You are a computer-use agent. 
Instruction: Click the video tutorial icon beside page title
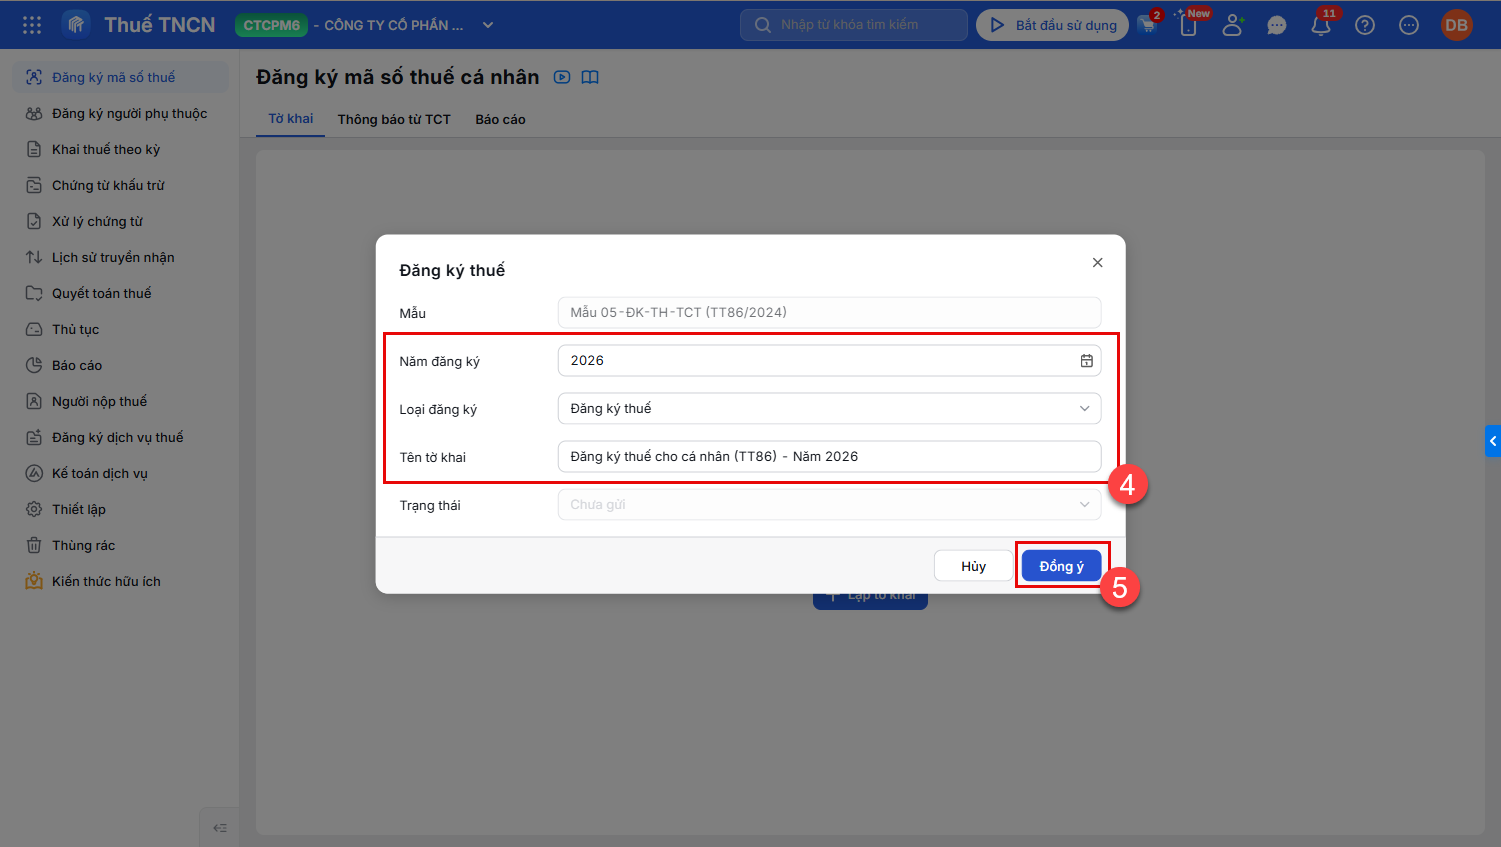pyautogui.click(x=562, y=77)
